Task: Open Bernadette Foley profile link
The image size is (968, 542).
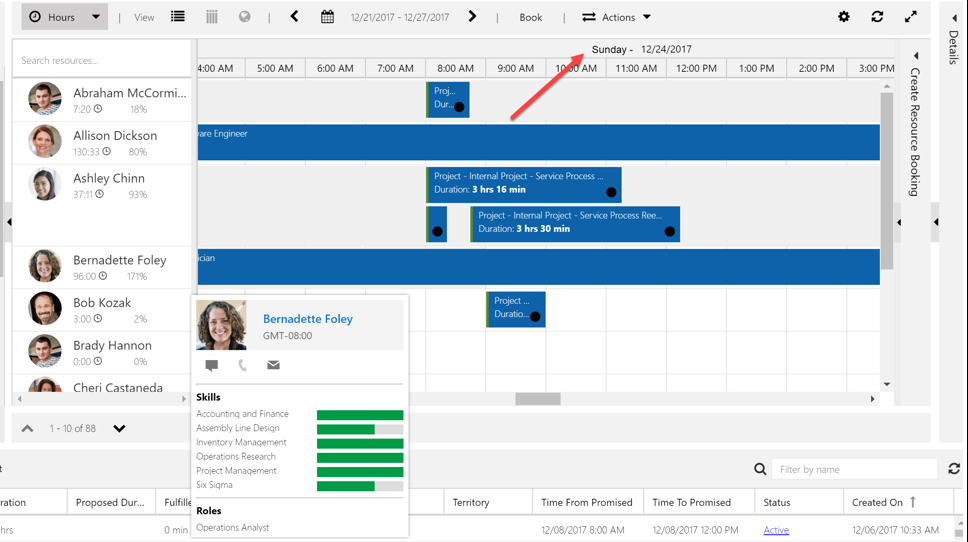Action: 308,319
